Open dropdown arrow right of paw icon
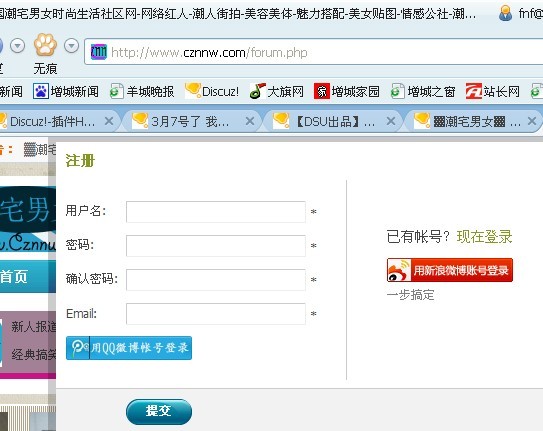Viewport: 543px width, 431px height. tap(71, 46)
